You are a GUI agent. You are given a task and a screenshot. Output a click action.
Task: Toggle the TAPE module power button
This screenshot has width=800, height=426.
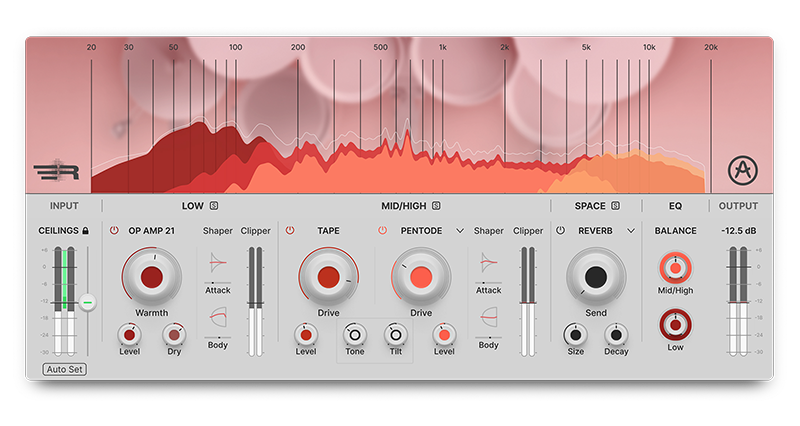coord(290,231)
